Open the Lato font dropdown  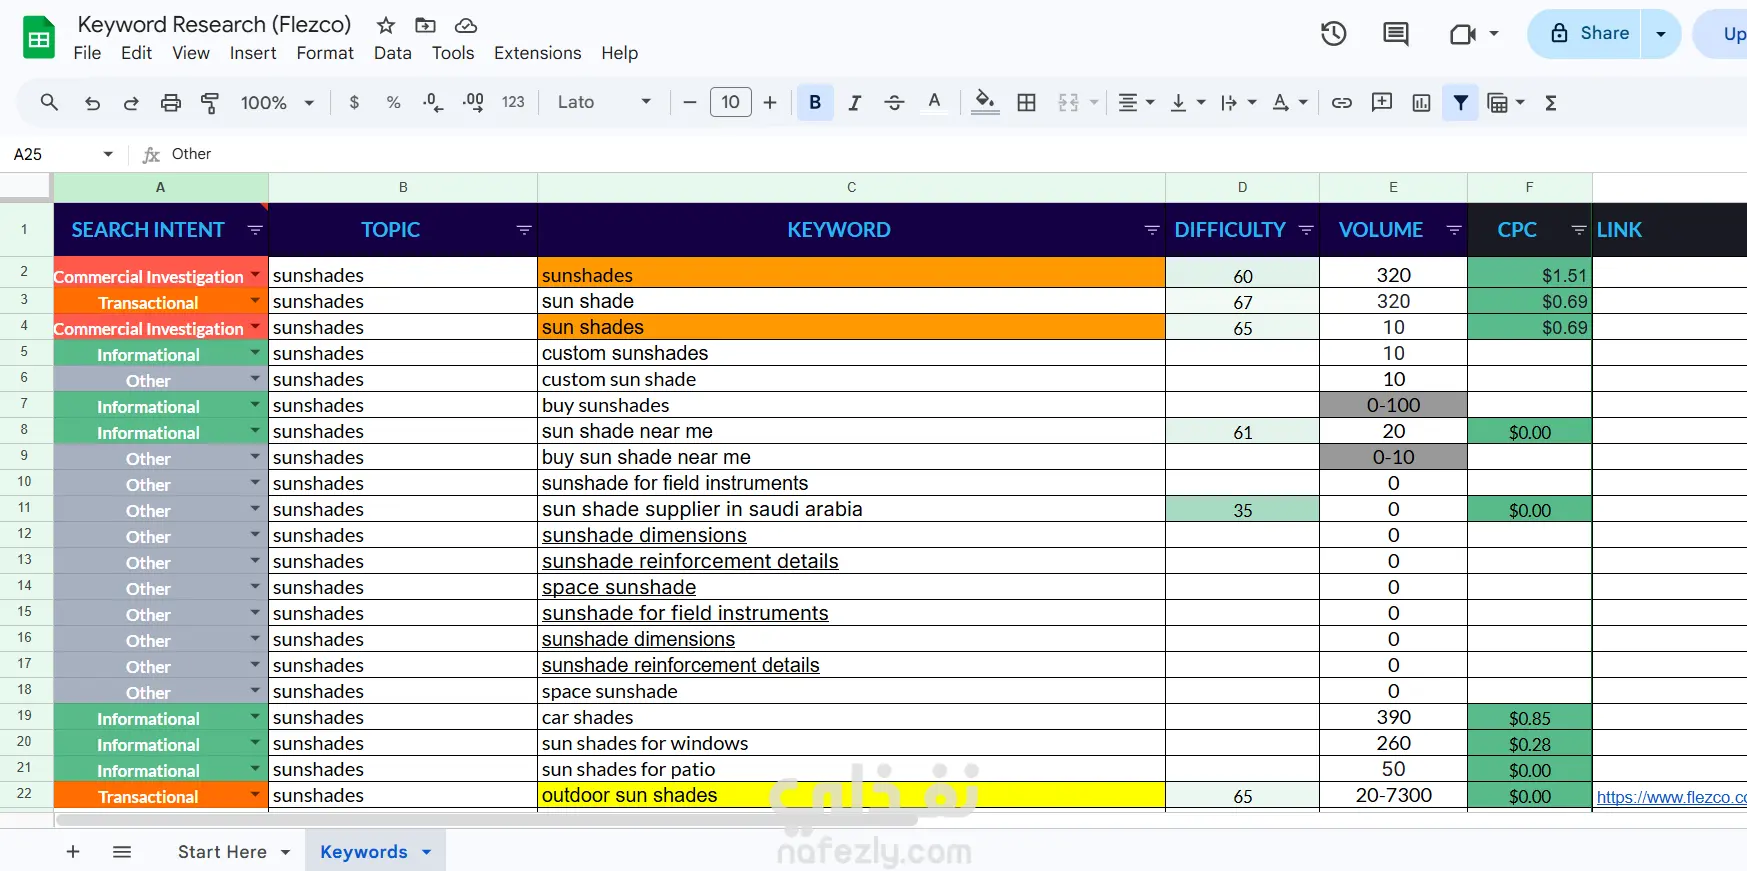[x=605, y=102]
